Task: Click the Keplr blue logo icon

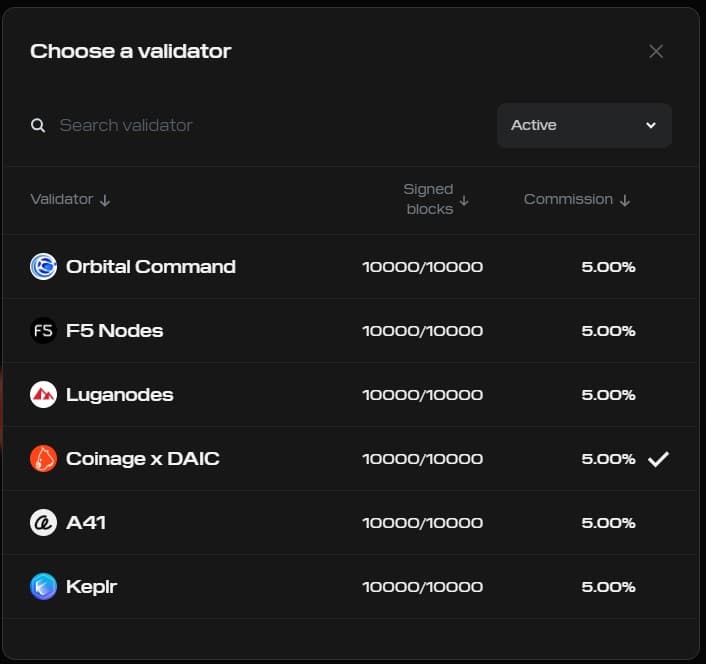Action: pyautogui.click(x=43, y=587)
